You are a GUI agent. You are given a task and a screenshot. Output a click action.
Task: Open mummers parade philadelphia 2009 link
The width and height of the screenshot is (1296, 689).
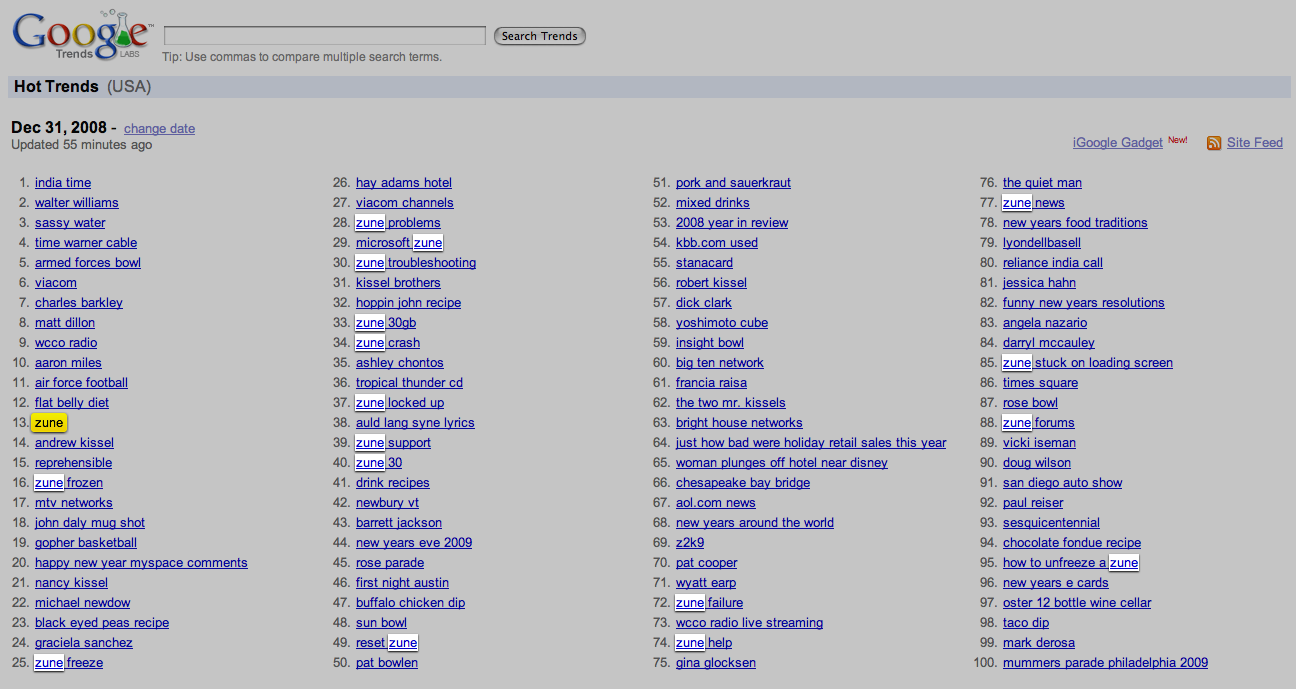[x=1105, y=663]
